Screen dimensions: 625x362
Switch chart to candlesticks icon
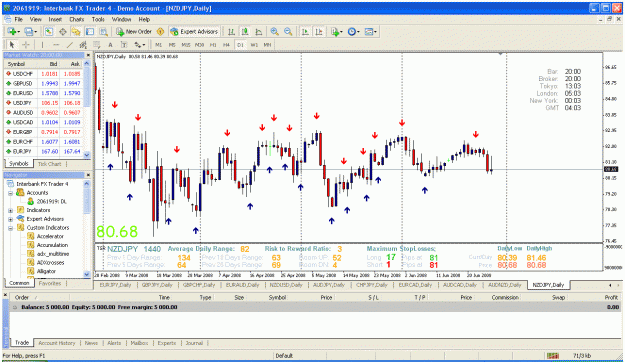coord(245,31)
